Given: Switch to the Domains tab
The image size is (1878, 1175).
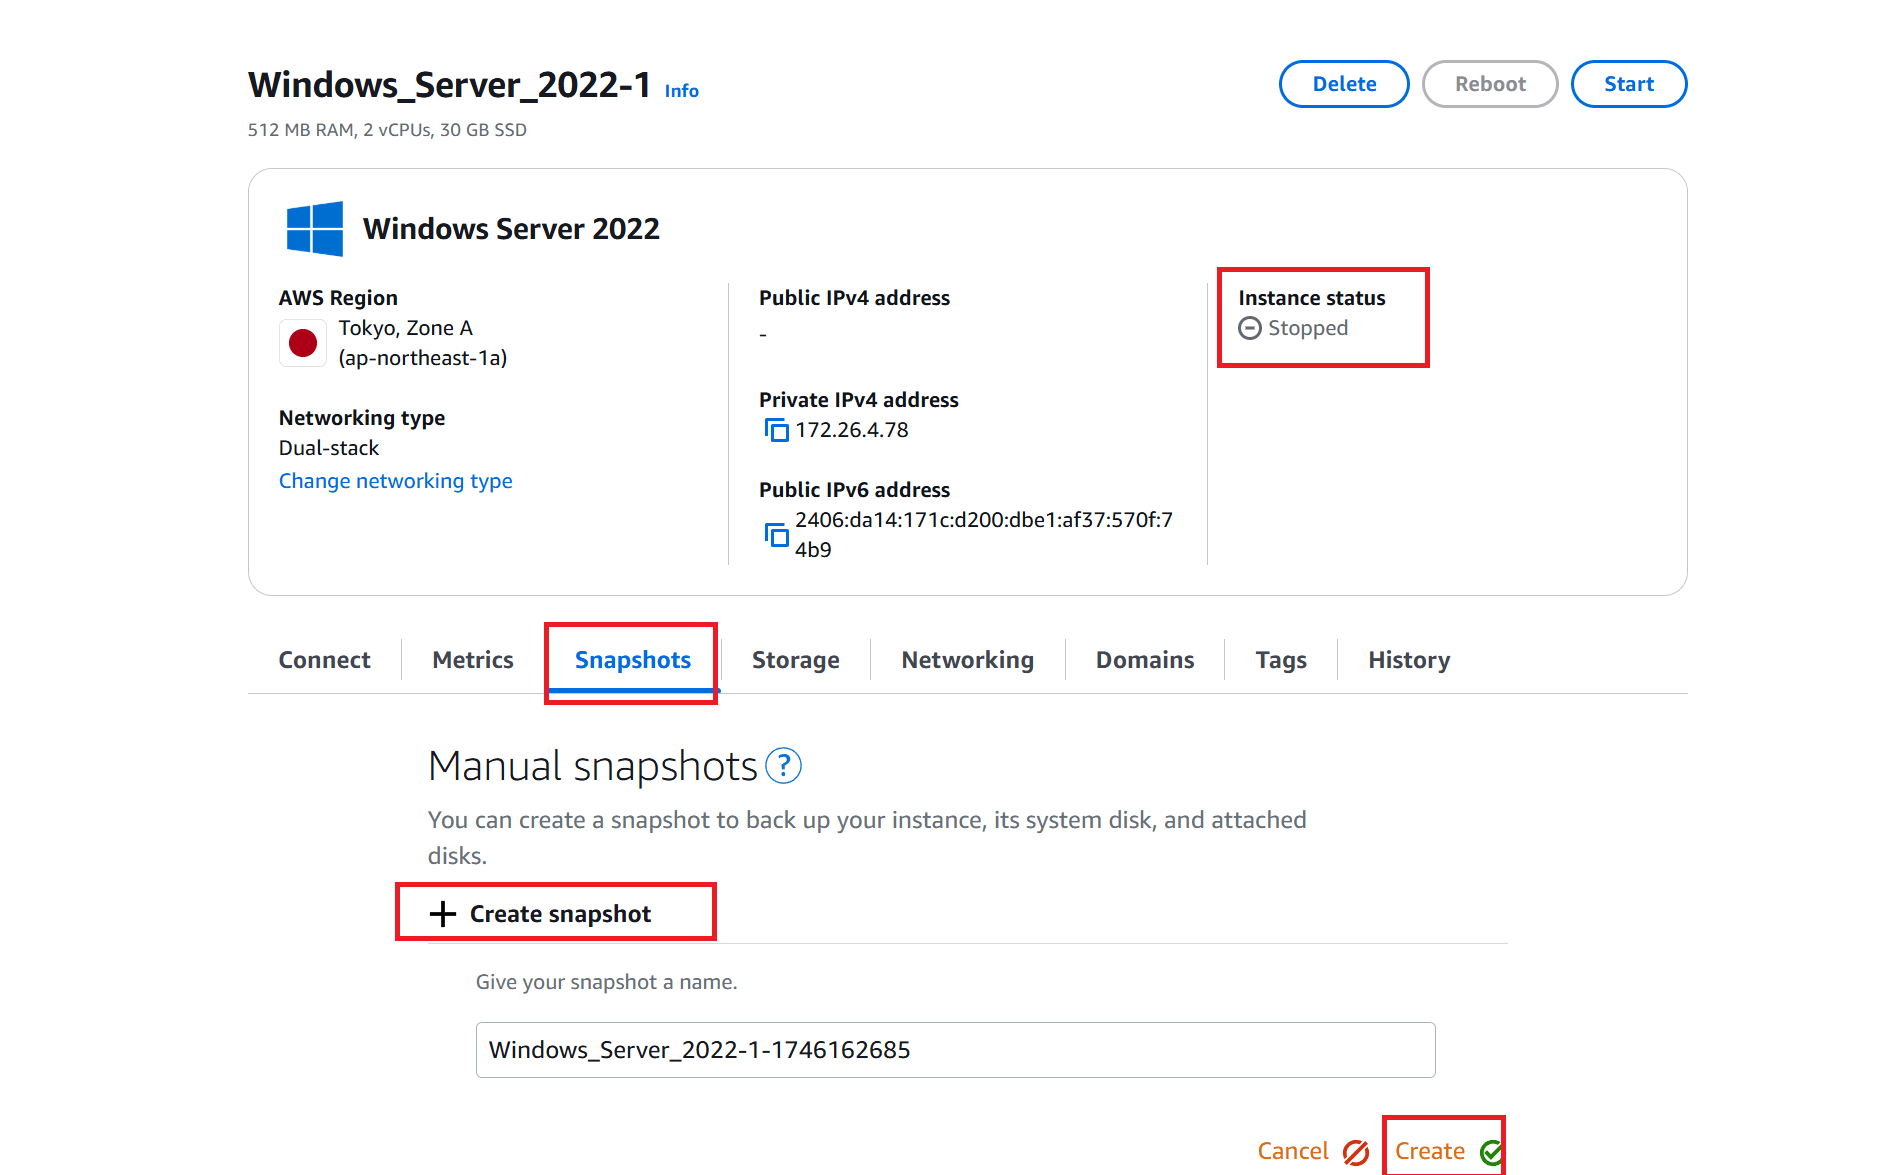Looking at the screenshot, I should click(x=1145, y=660).
